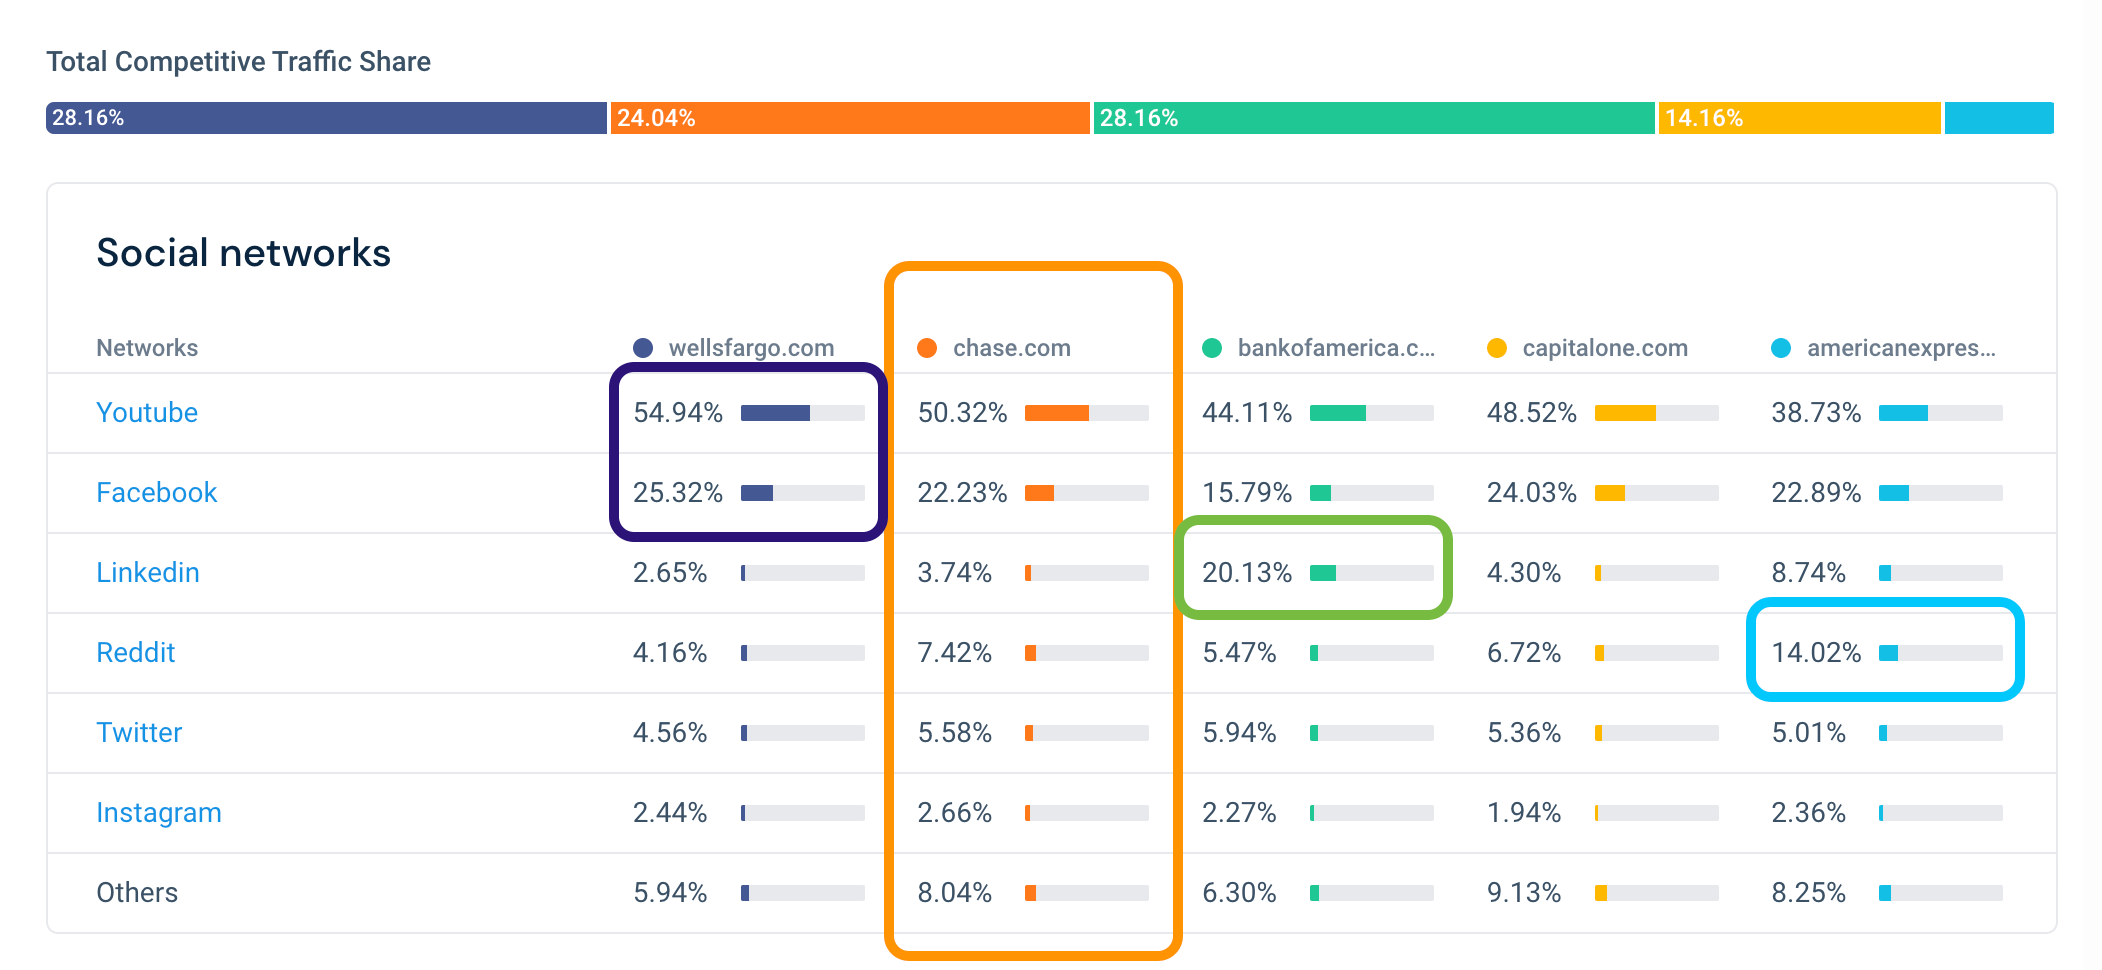Click the green 28.16% traffic share segment
2102x970 pixels.
[x=1374, y=118]
